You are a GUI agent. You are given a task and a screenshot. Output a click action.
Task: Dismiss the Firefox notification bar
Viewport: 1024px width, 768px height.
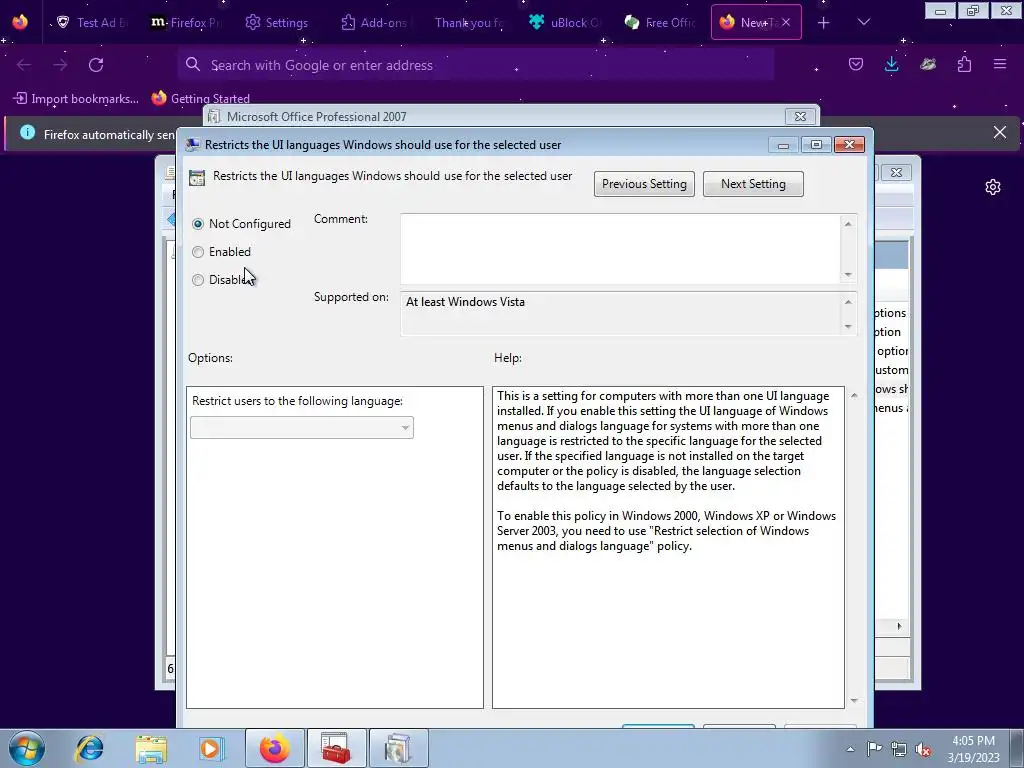tap(1000, 133)
